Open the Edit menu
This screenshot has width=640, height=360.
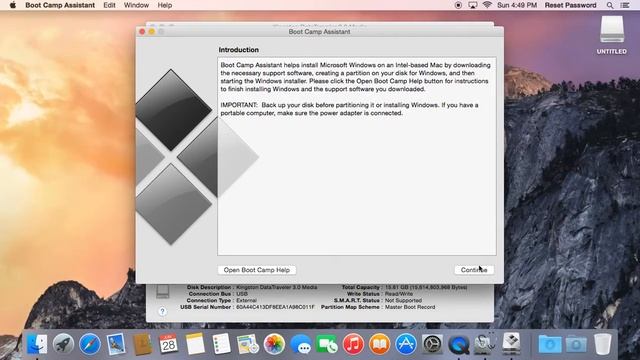pyautogui.click(x=109, y=5)
